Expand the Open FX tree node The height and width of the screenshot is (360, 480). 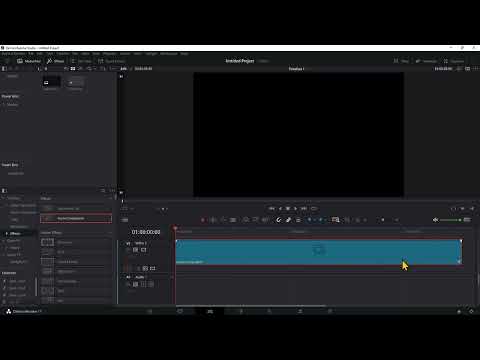(x=3, y=241)
